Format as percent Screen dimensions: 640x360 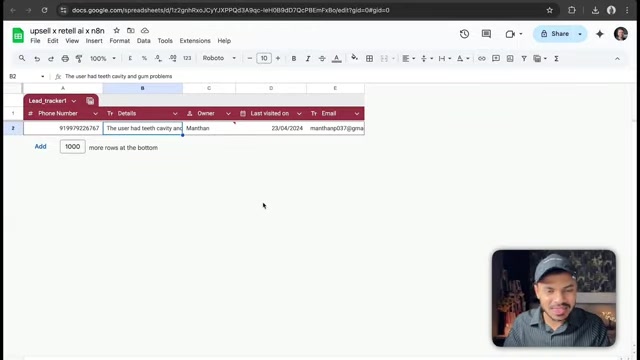(144, 58)
